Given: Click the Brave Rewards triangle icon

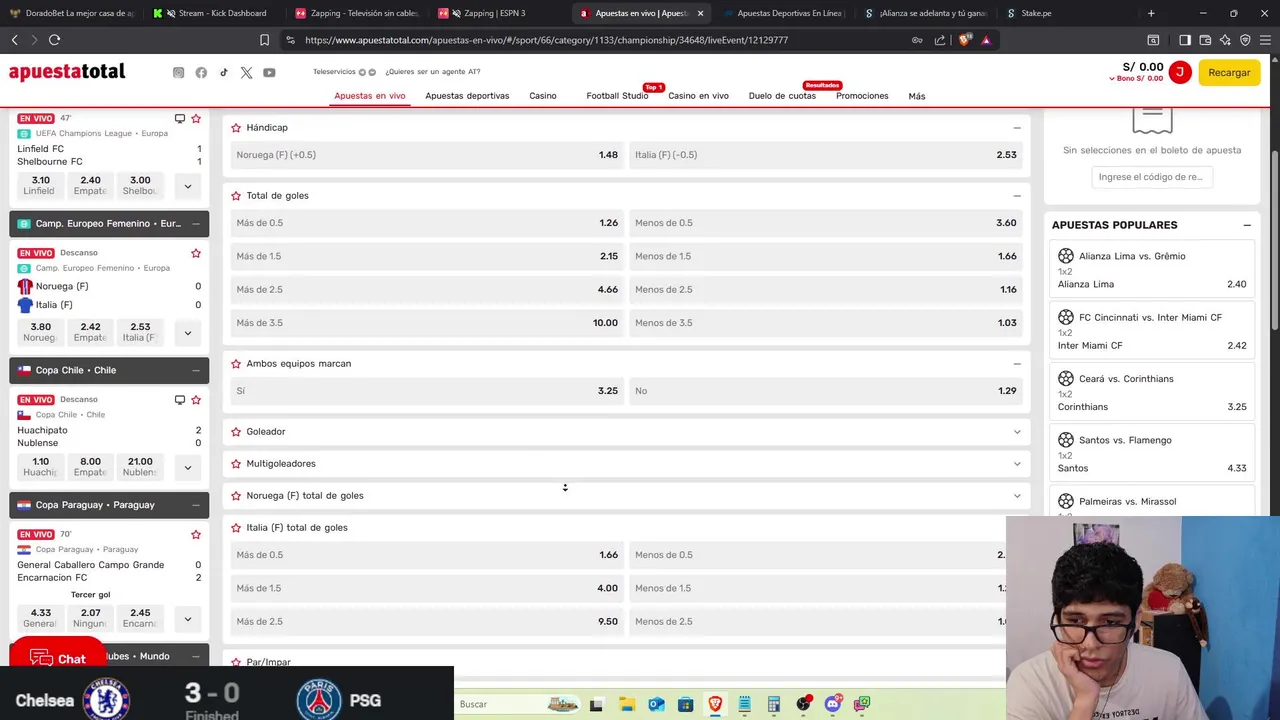Looking at the screenshot, I should pos(986,40).
